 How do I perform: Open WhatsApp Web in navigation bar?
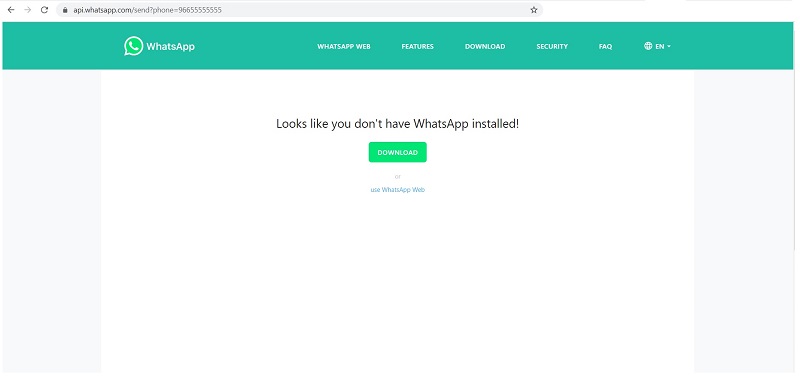(344, 46)
